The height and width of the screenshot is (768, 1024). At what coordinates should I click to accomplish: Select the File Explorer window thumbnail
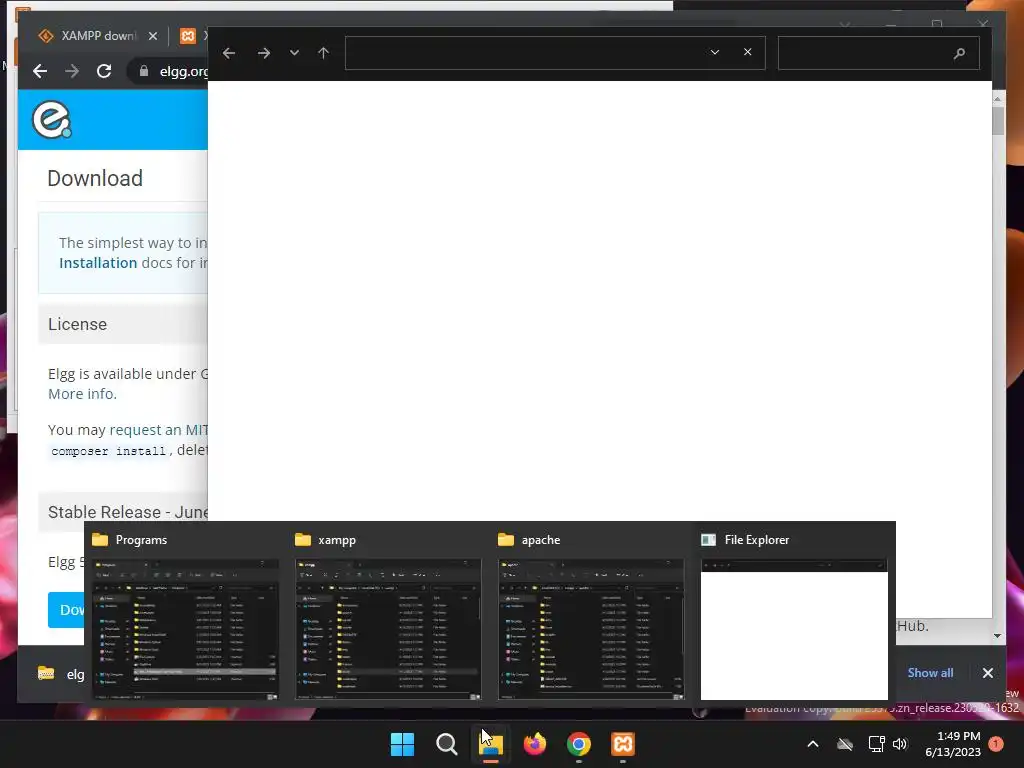click(x=794, y=630)
